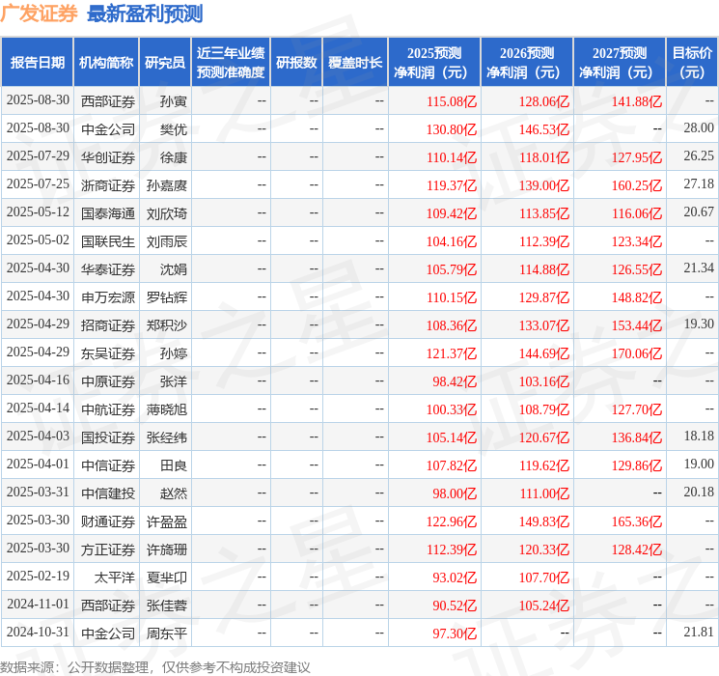Click the 近三年业绩预测准确度 header
The height and width of the screenshot is (676, 719).
tap(231, 62)
